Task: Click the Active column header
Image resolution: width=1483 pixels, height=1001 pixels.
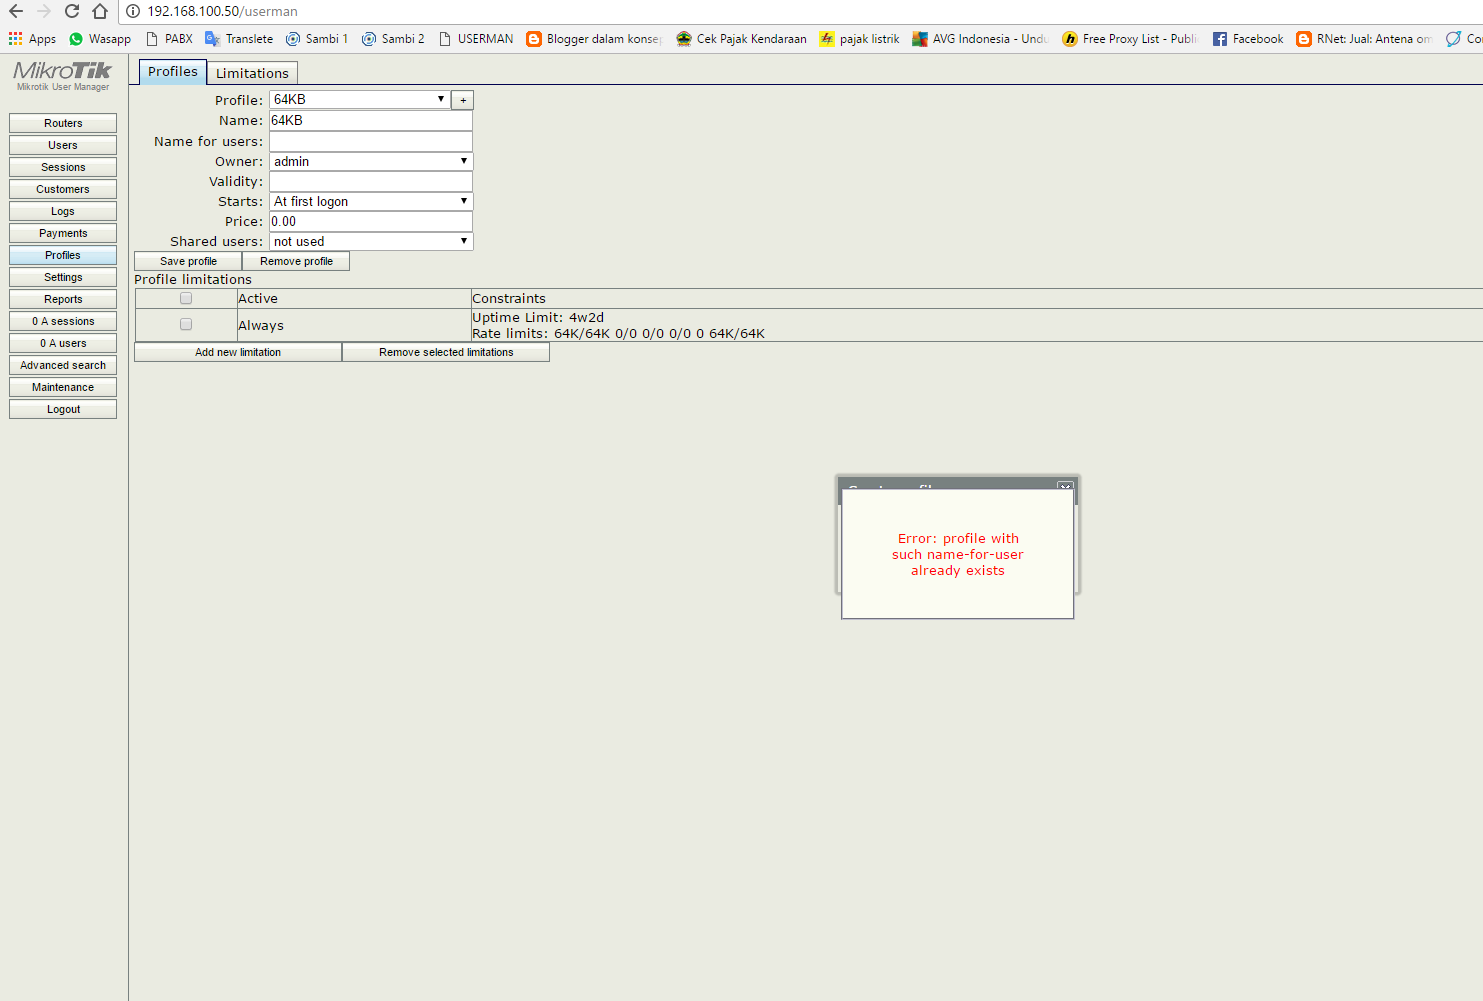Action: click(258, 298)
